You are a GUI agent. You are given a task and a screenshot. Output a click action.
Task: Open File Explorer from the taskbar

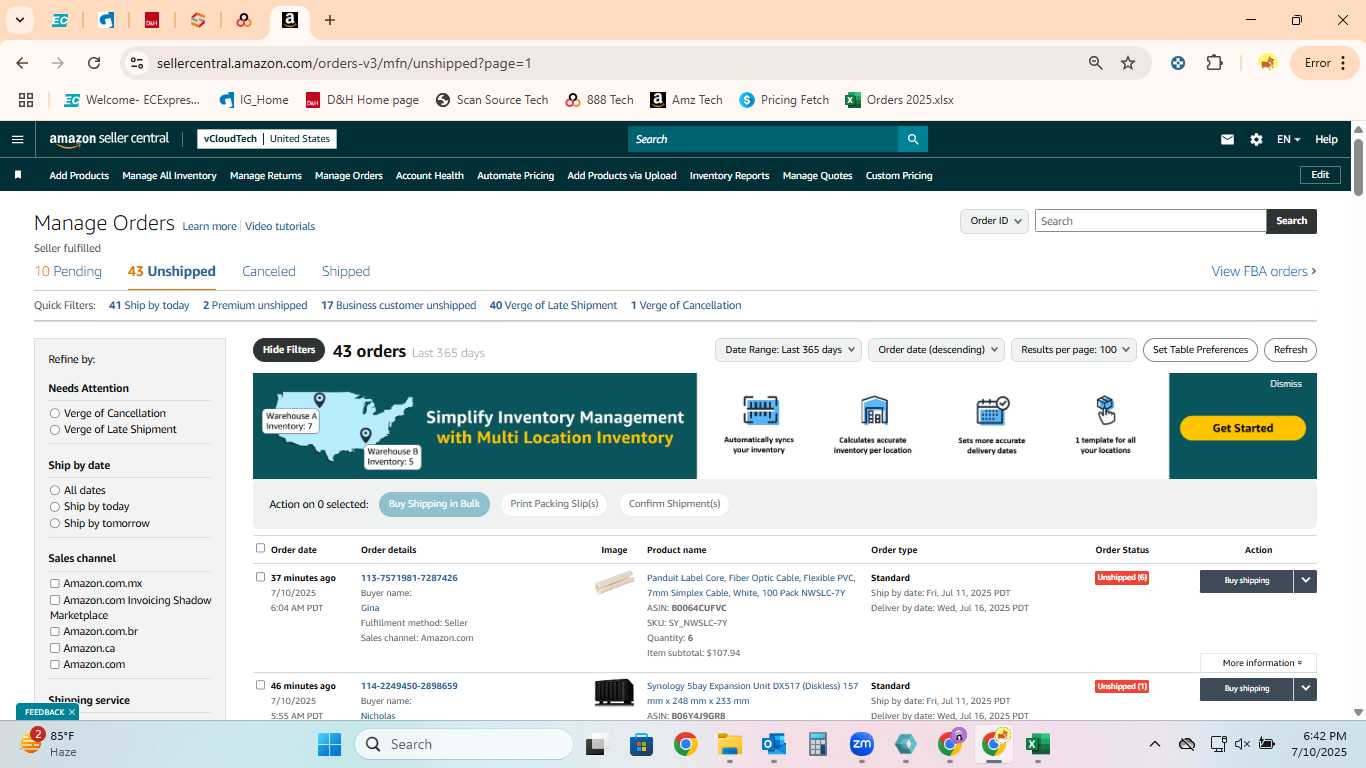tap(729, 744)
